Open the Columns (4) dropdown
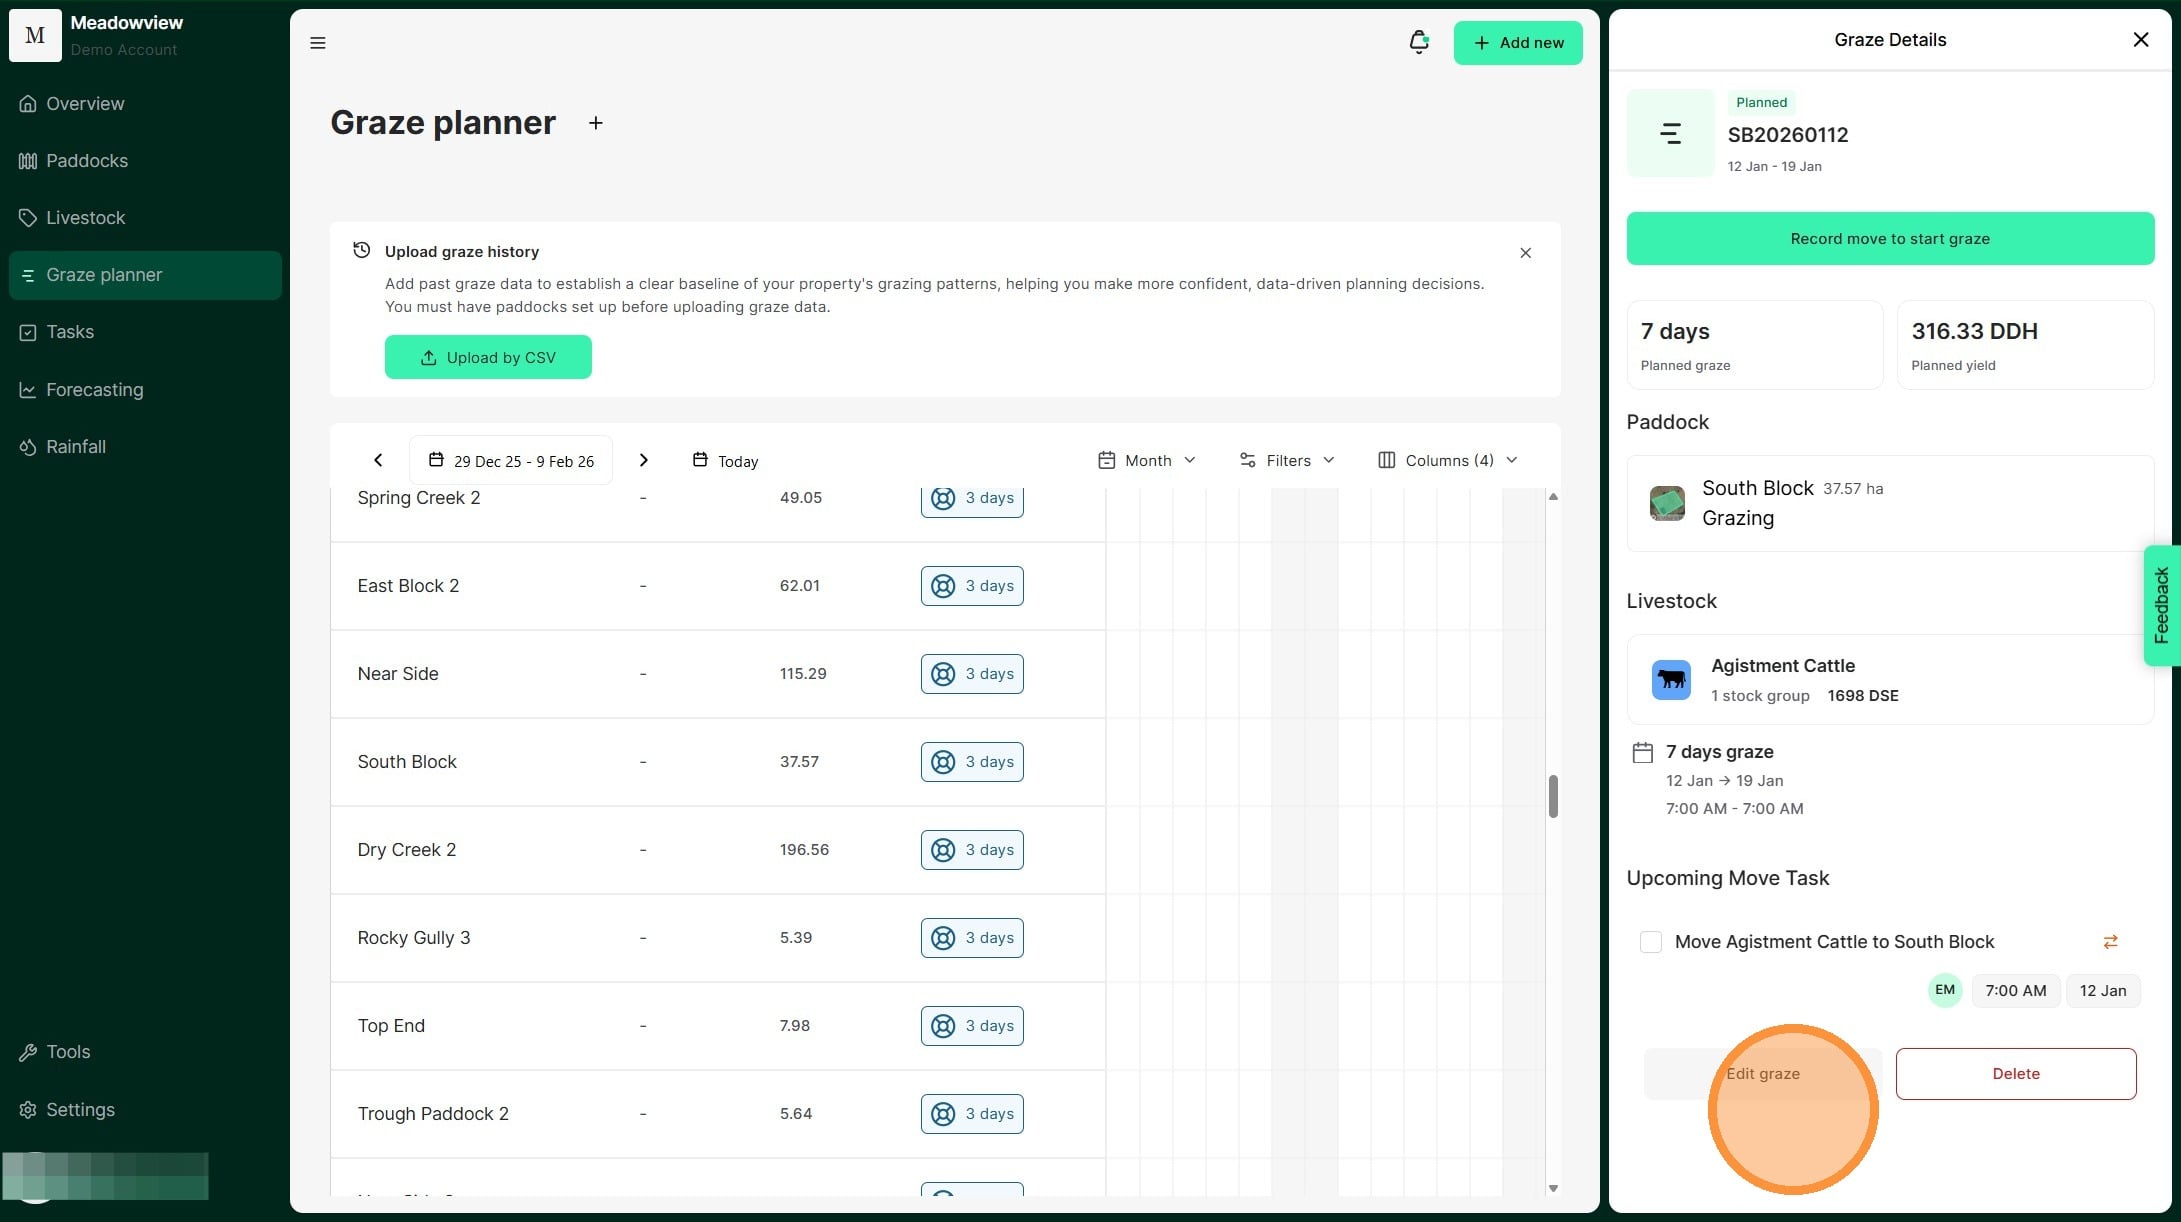 click(x=1447, y=460)
